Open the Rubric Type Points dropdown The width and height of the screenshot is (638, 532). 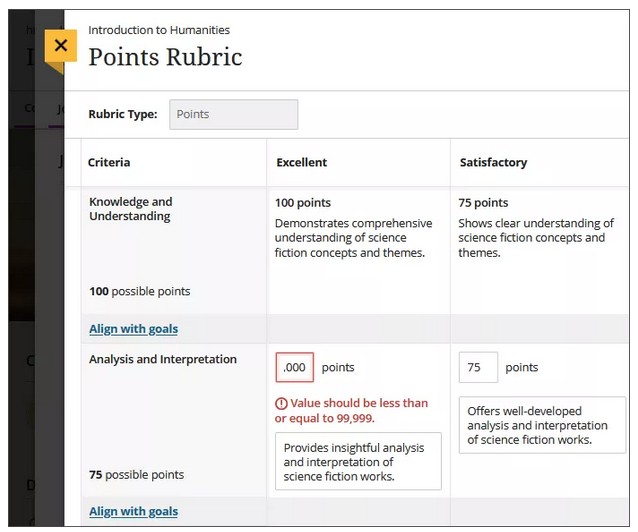coord(233,114)
